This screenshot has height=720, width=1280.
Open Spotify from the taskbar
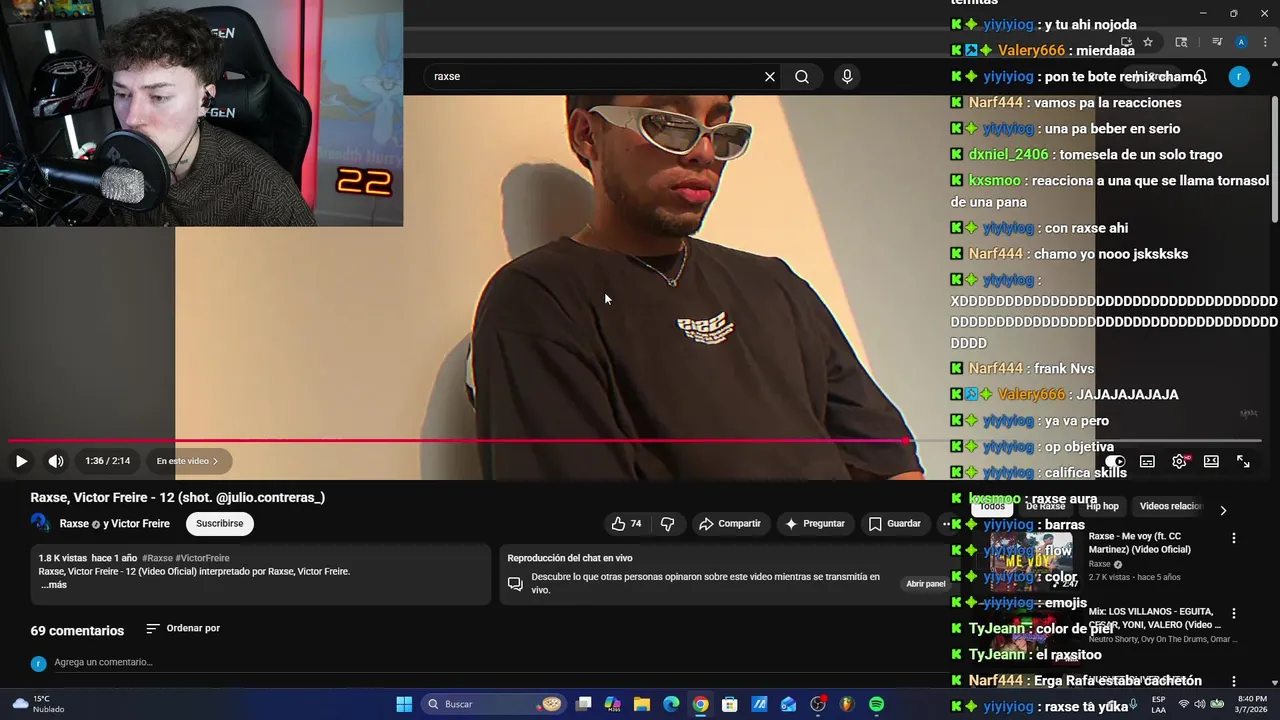876,704
